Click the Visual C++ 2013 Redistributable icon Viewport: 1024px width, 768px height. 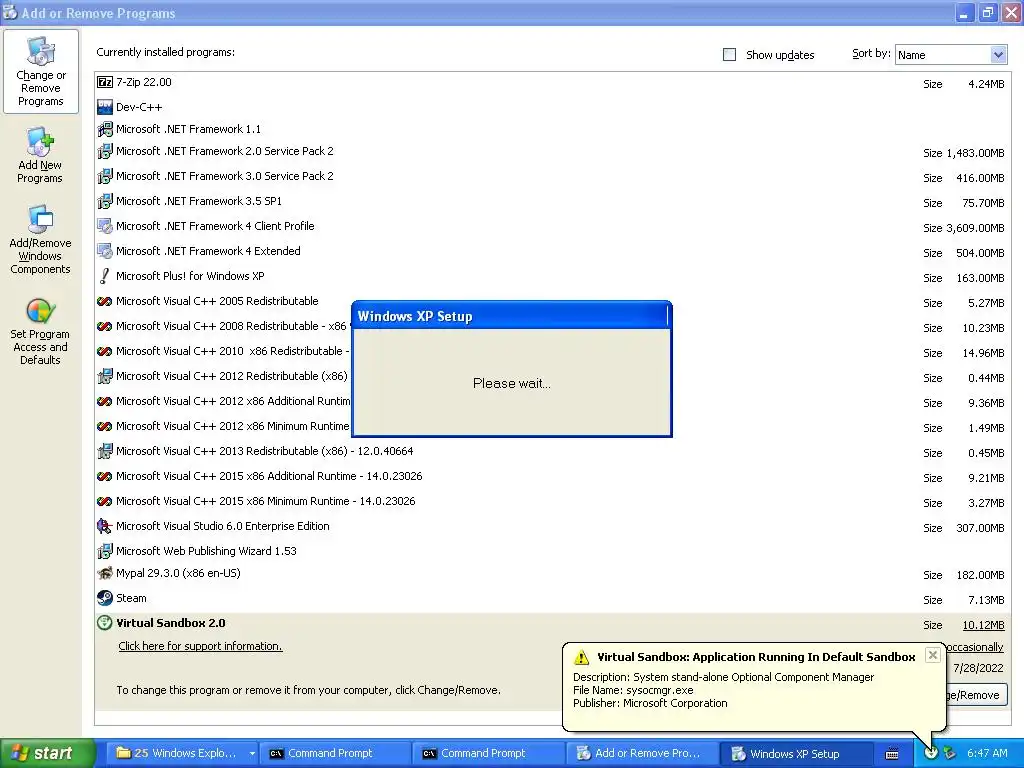[x=104, y=451]
